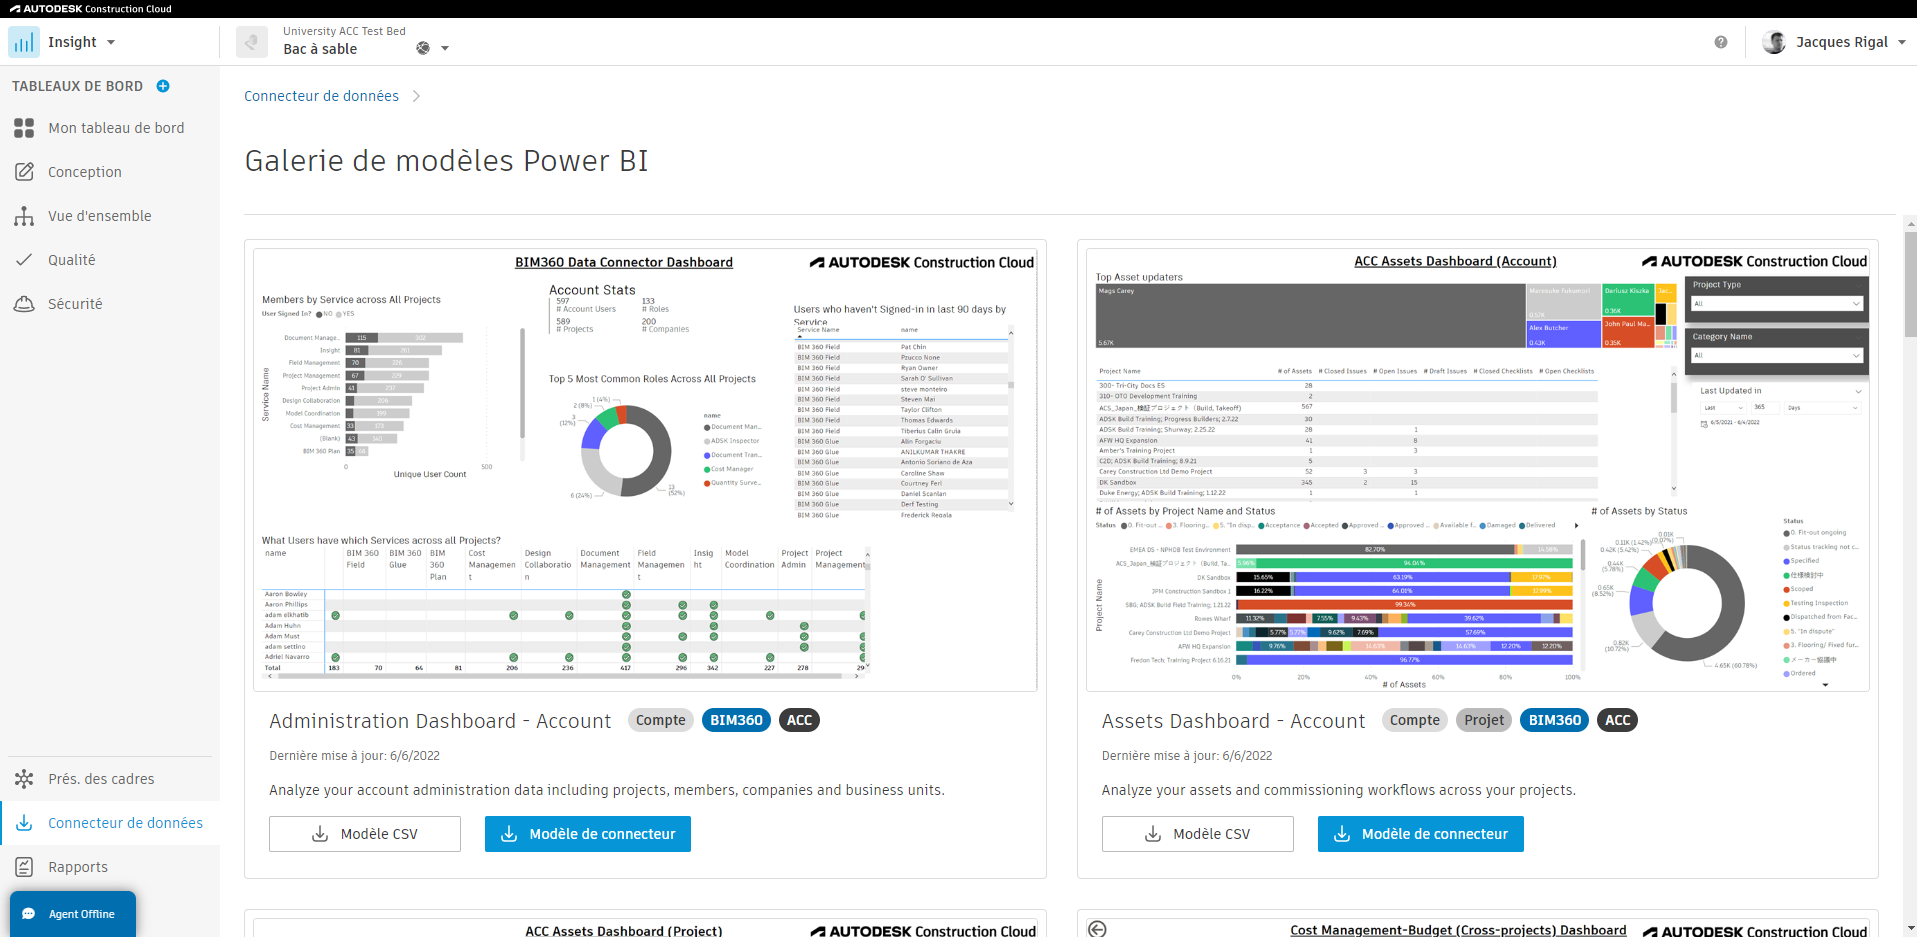Click the ACC tag on Administration Dashboard
1917x937 pixels.
[x=800, y=720]
